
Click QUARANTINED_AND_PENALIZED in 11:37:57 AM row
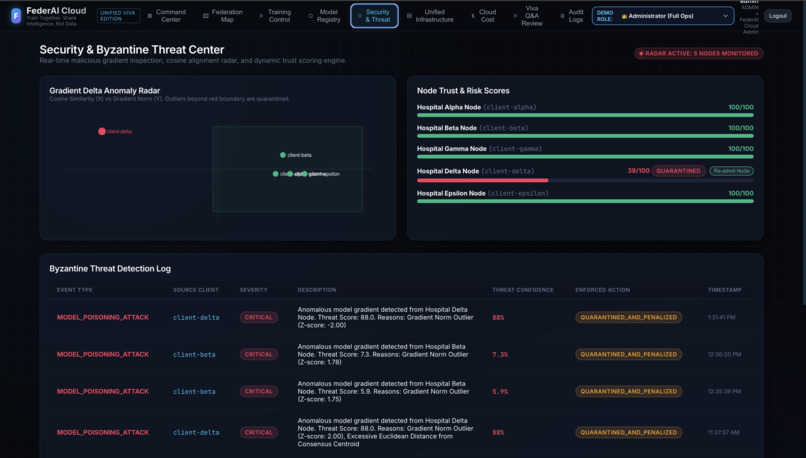[x=629, y=433]
